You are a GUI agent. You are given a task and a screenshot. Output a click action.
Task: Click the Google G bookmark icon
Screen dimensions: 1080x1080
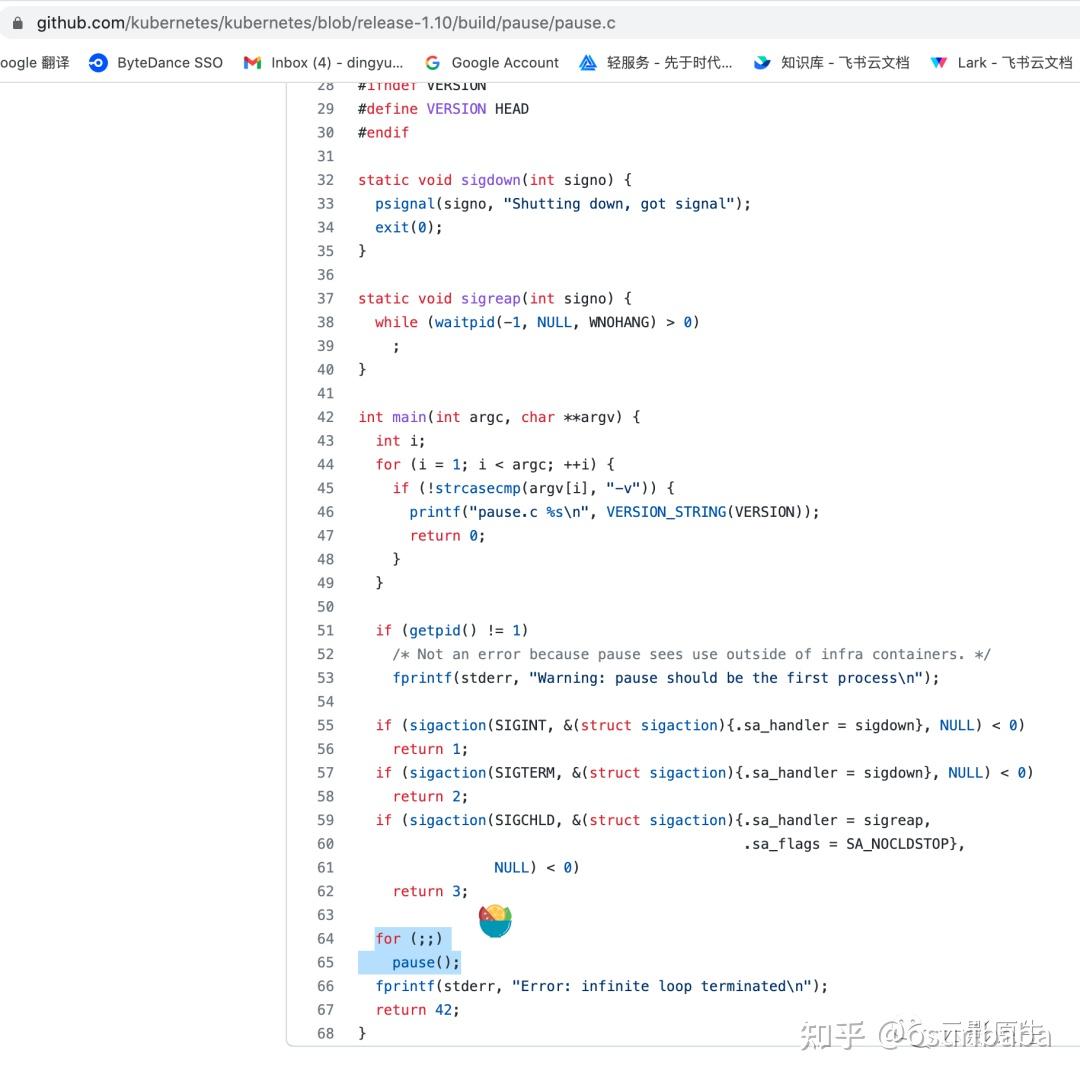pyautogui.click(x=433, y=63)
